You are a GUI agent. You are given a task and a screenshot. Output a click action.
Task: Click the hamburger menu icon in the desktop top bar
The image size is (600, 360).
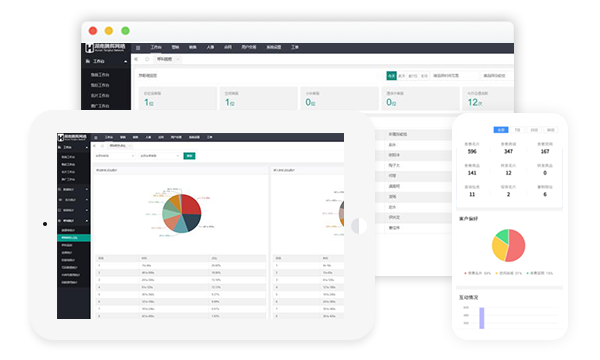pos(138,48)
